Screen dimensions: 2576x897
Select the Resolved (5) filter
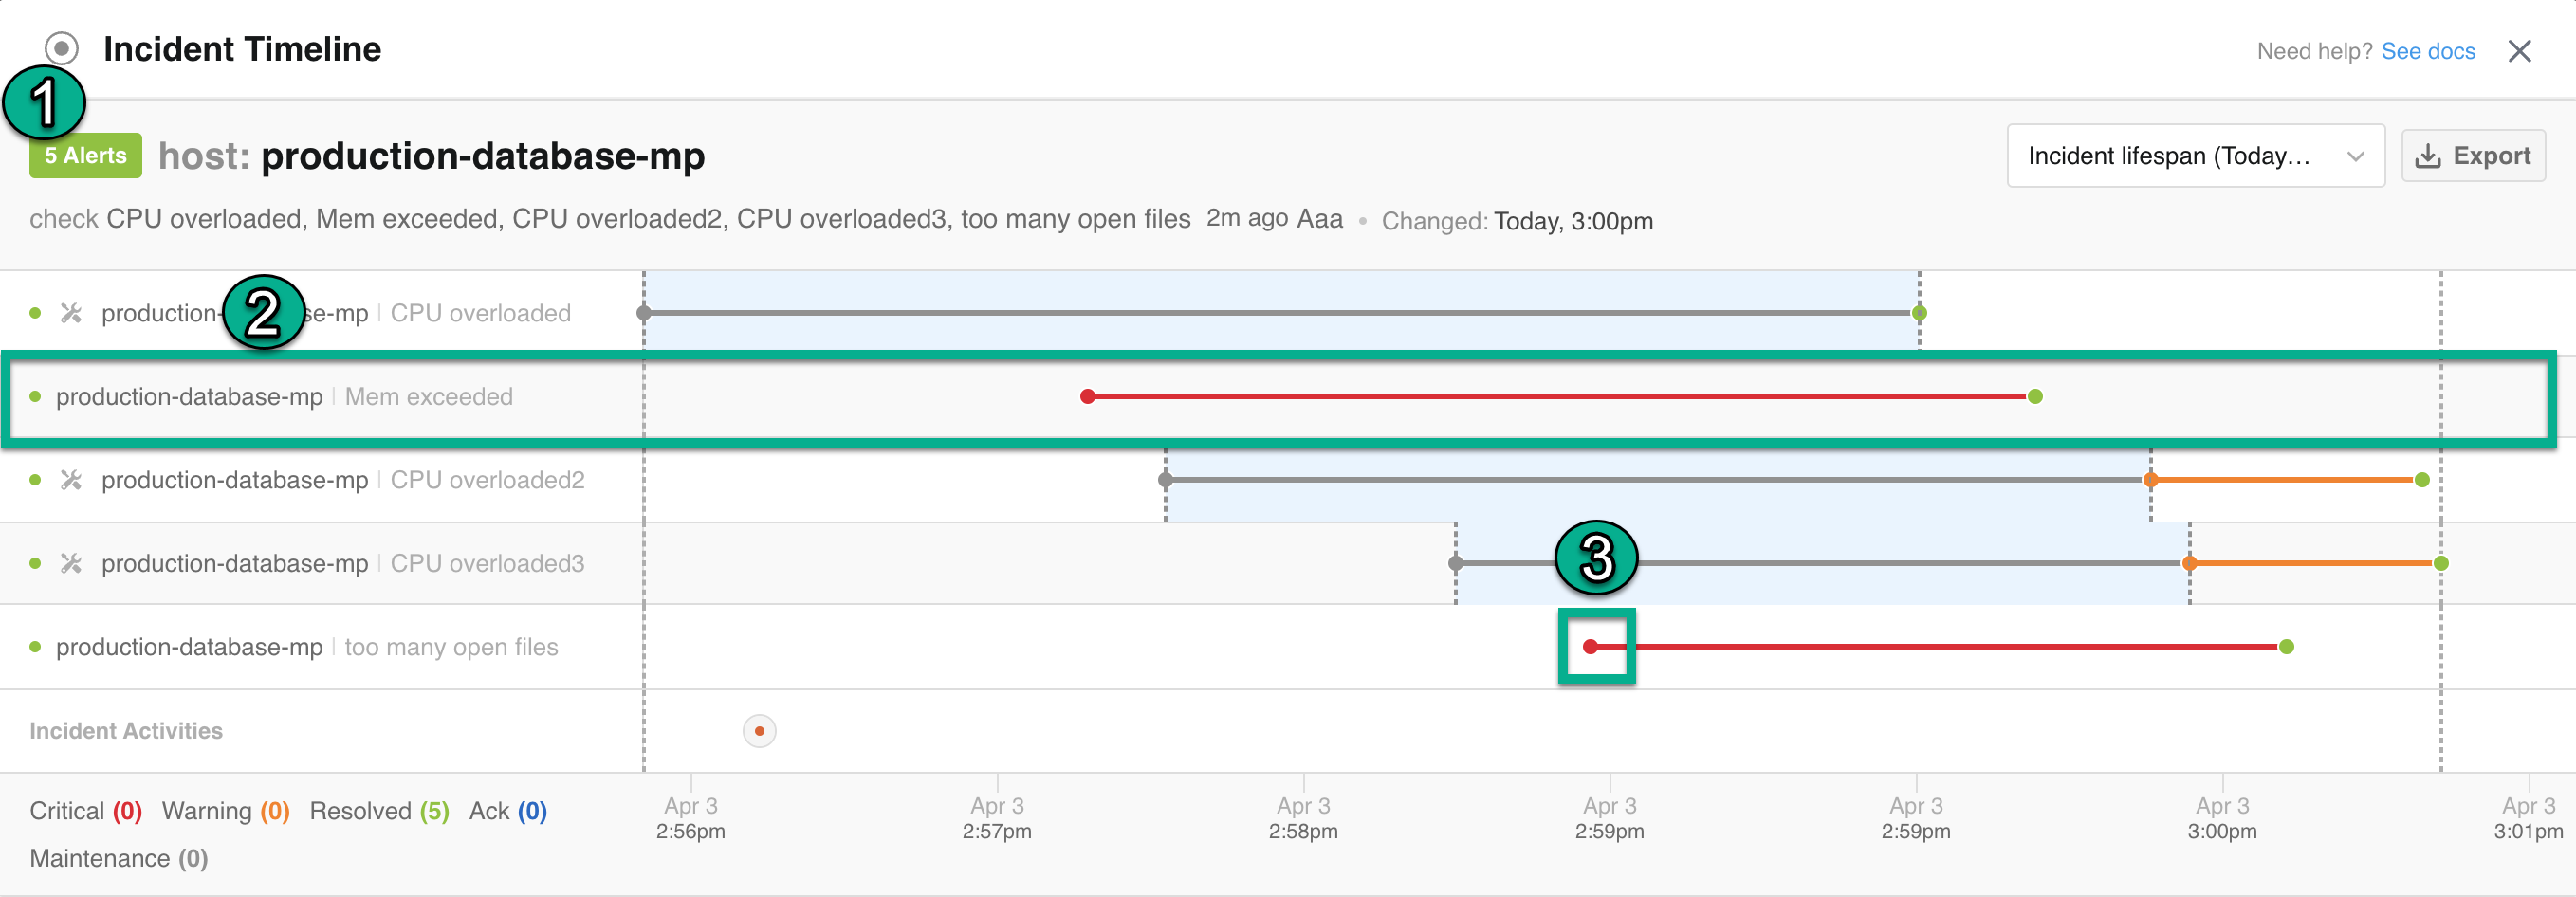(378, 811)
